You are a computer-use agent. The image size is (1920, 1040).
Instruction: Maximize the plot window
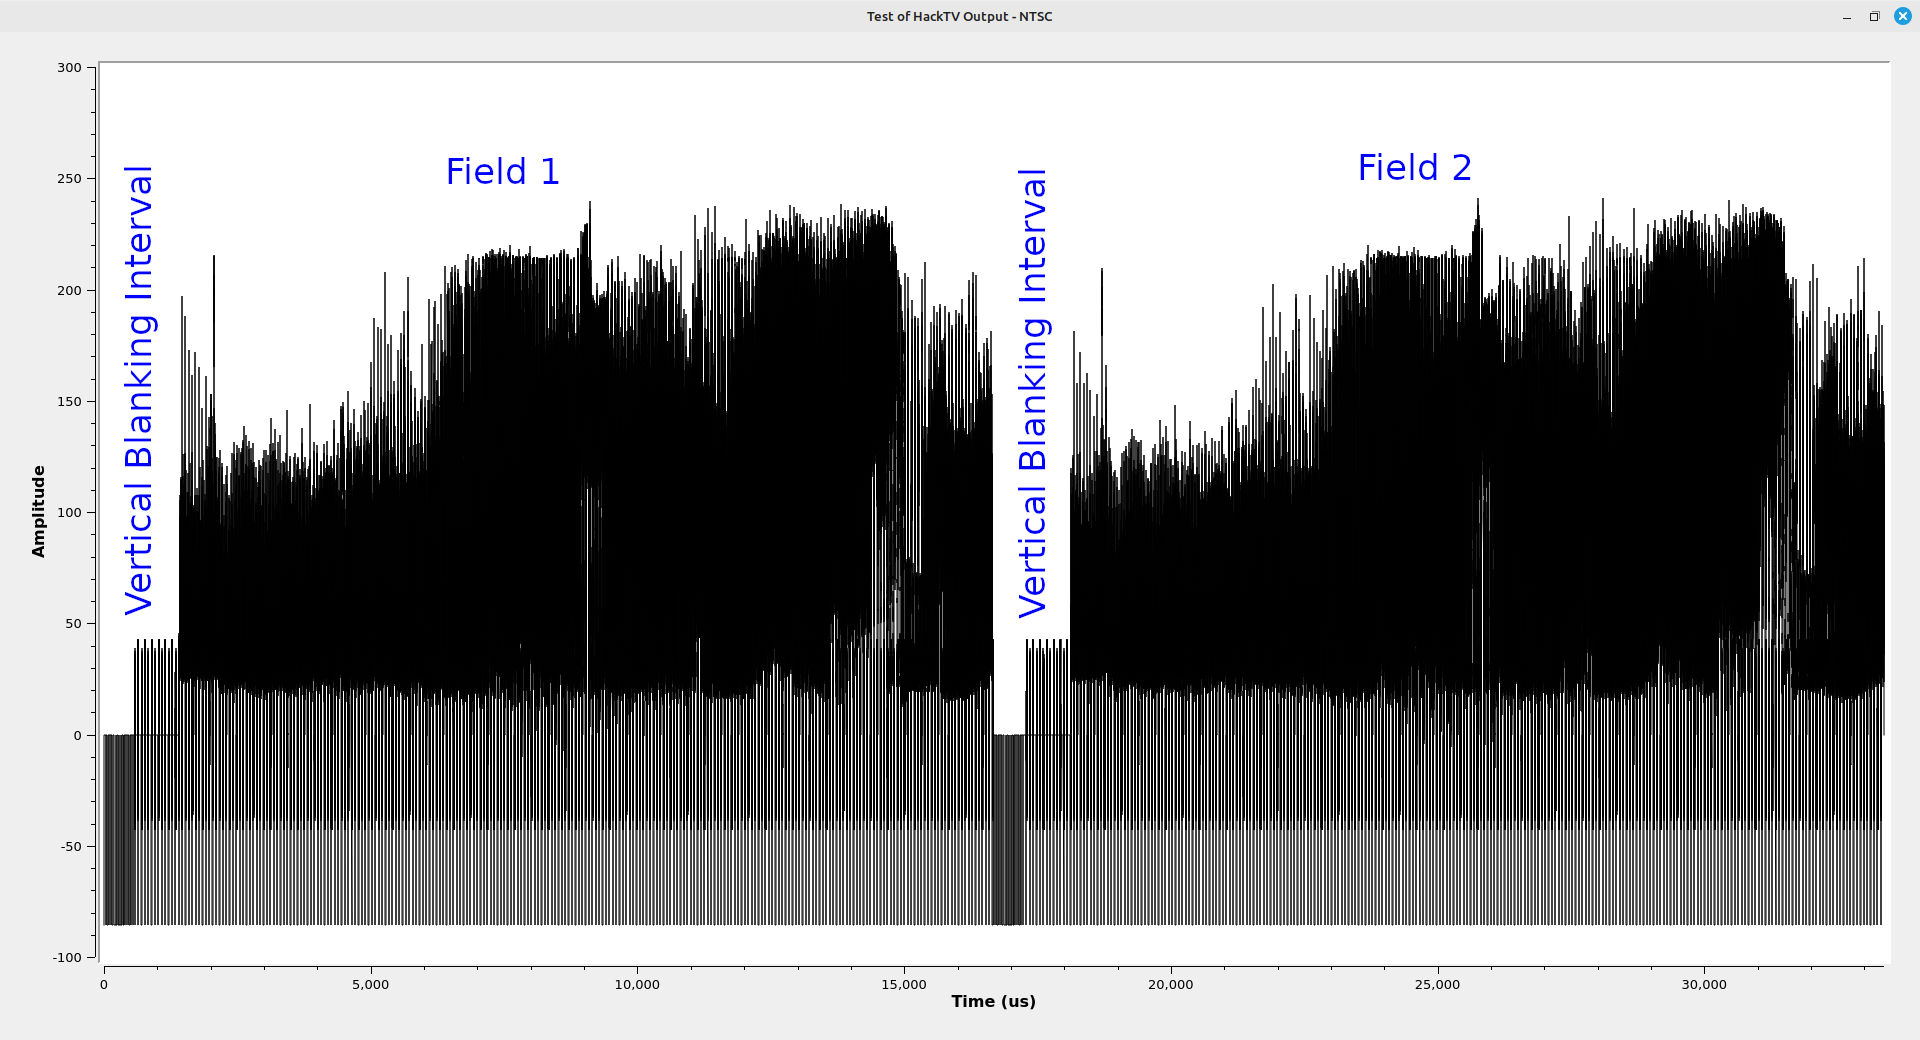1874,16
